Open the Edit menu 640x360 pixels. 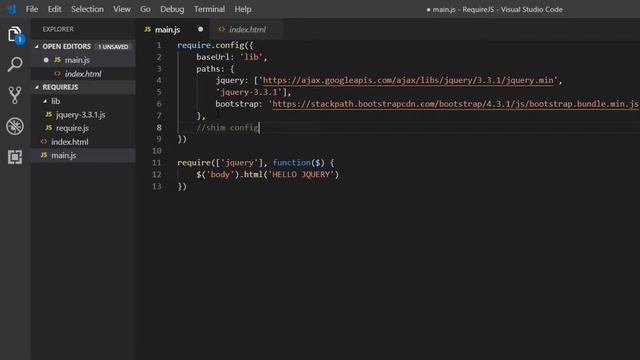54,9
